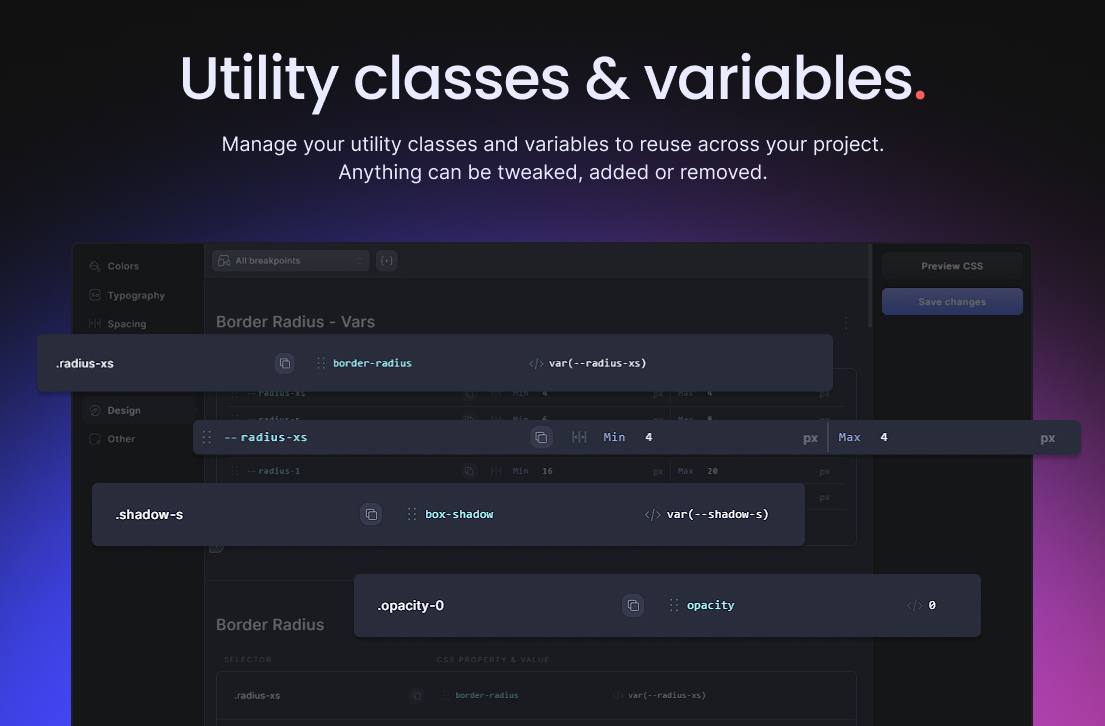Viewport: 1105px width, 726px height.
Task: Click the SELECTOR column header
Action: (247, 660)
